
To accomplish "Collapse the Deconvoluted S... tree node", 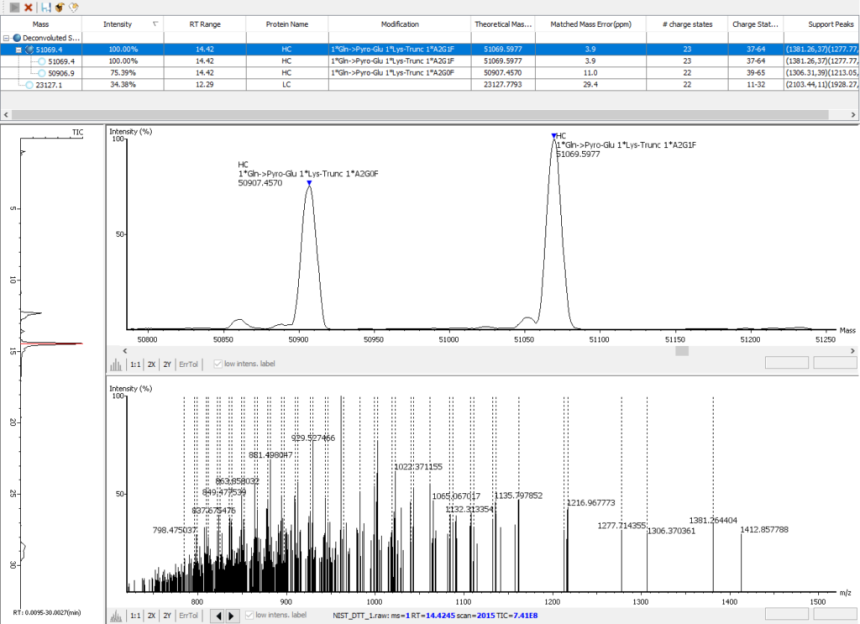I will pos(6,38).
